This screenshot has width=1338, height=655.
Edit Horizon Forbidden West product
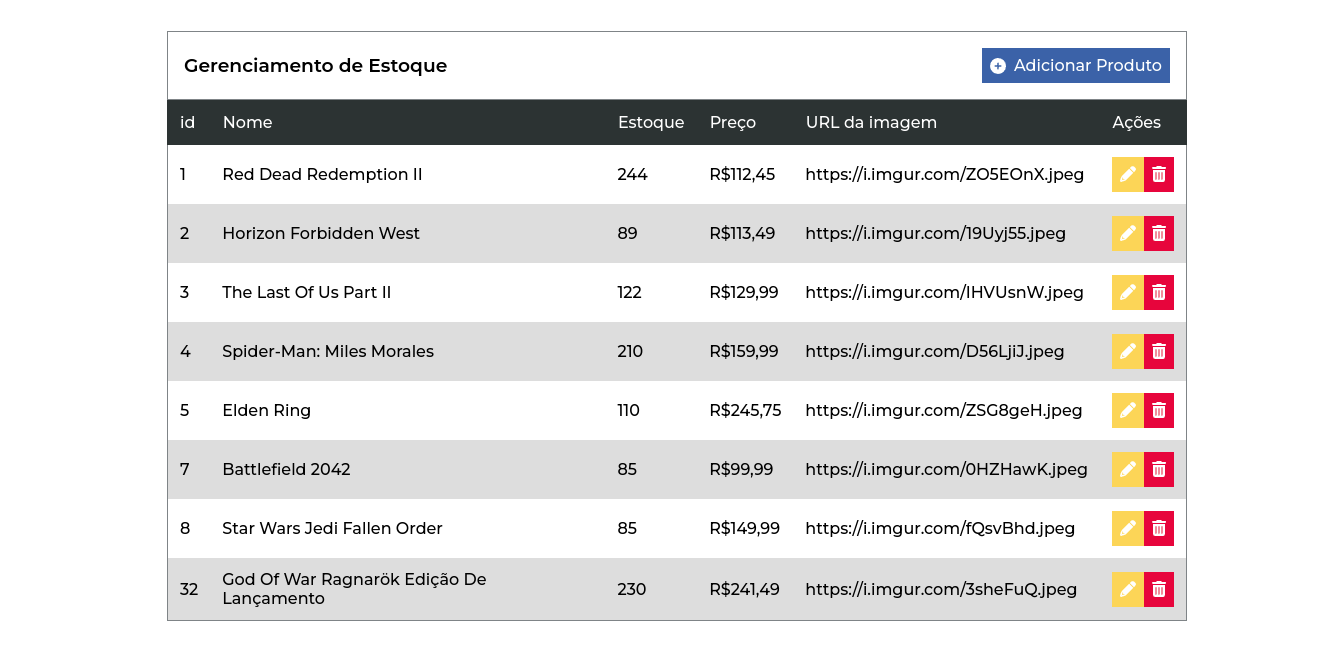(x=1127, y=233)
